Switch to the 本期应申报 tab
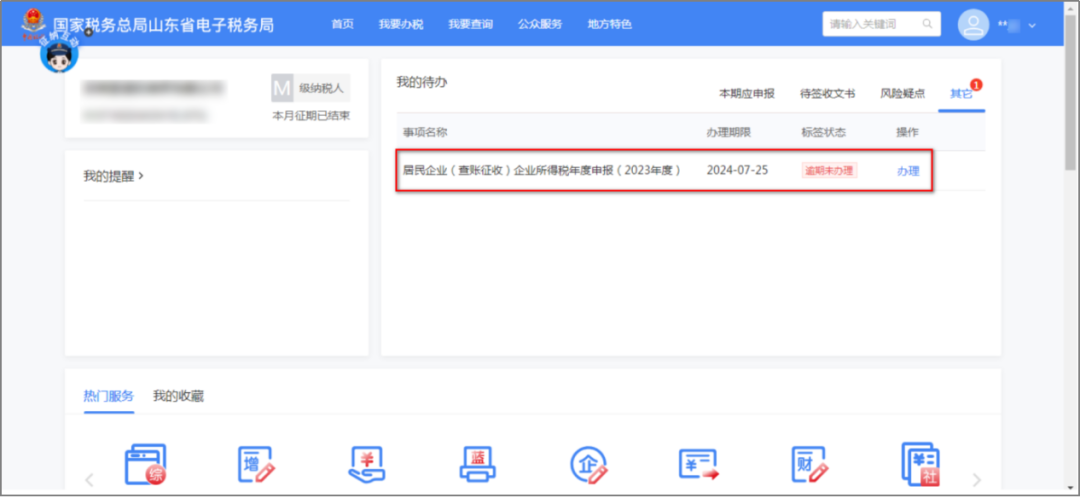This screenshot has width=1080, height=498. (747, 94)
